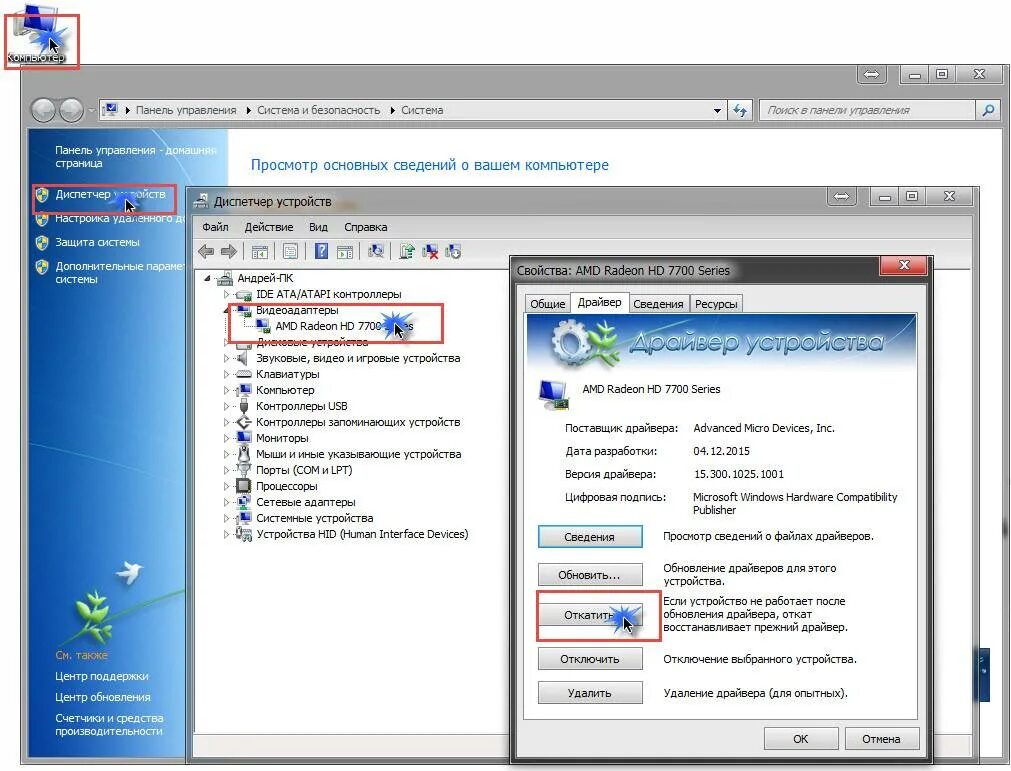The width and height of the screenshot is (1011, 771).
Task: Click the Диспетчер устройств sidebar link
Action: (110, 194)
